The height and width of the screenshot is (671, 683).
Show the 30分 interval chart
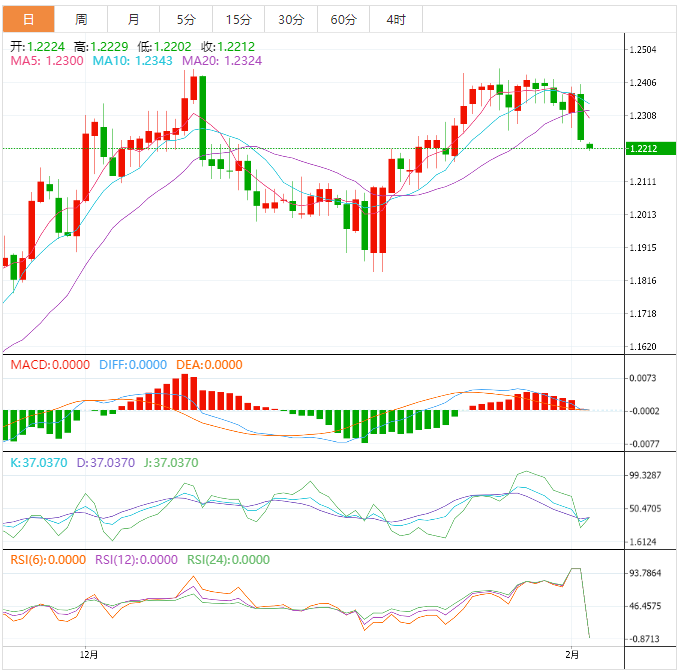click(291, 19)
